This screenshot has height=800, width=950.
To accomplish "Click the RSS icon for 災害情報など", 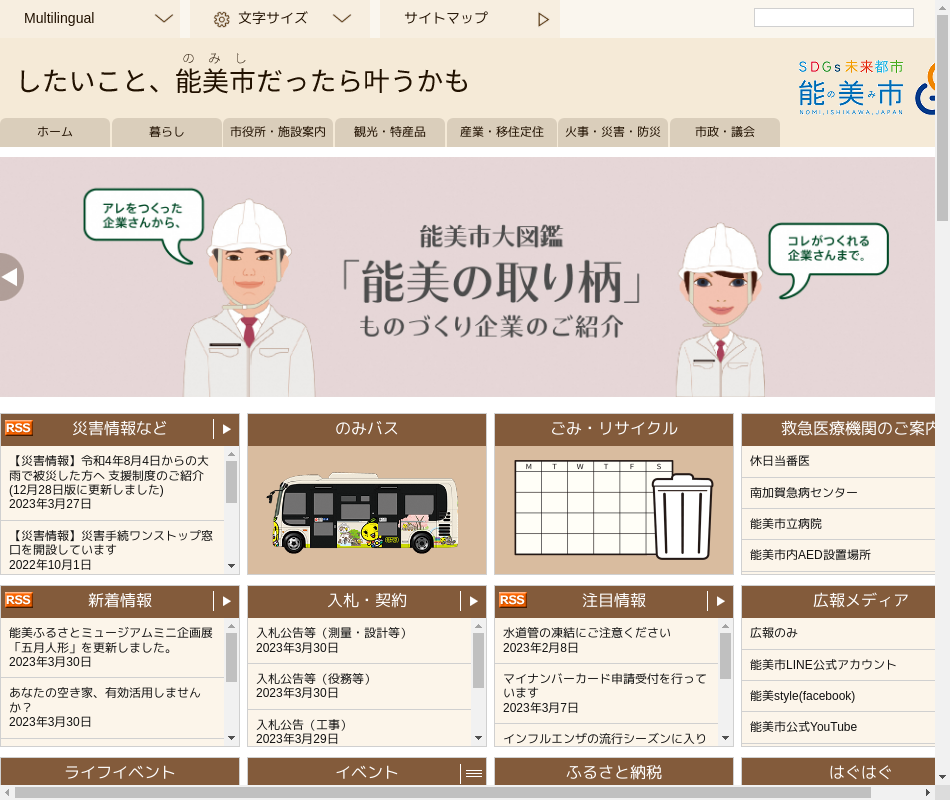I will pos(19,428).
